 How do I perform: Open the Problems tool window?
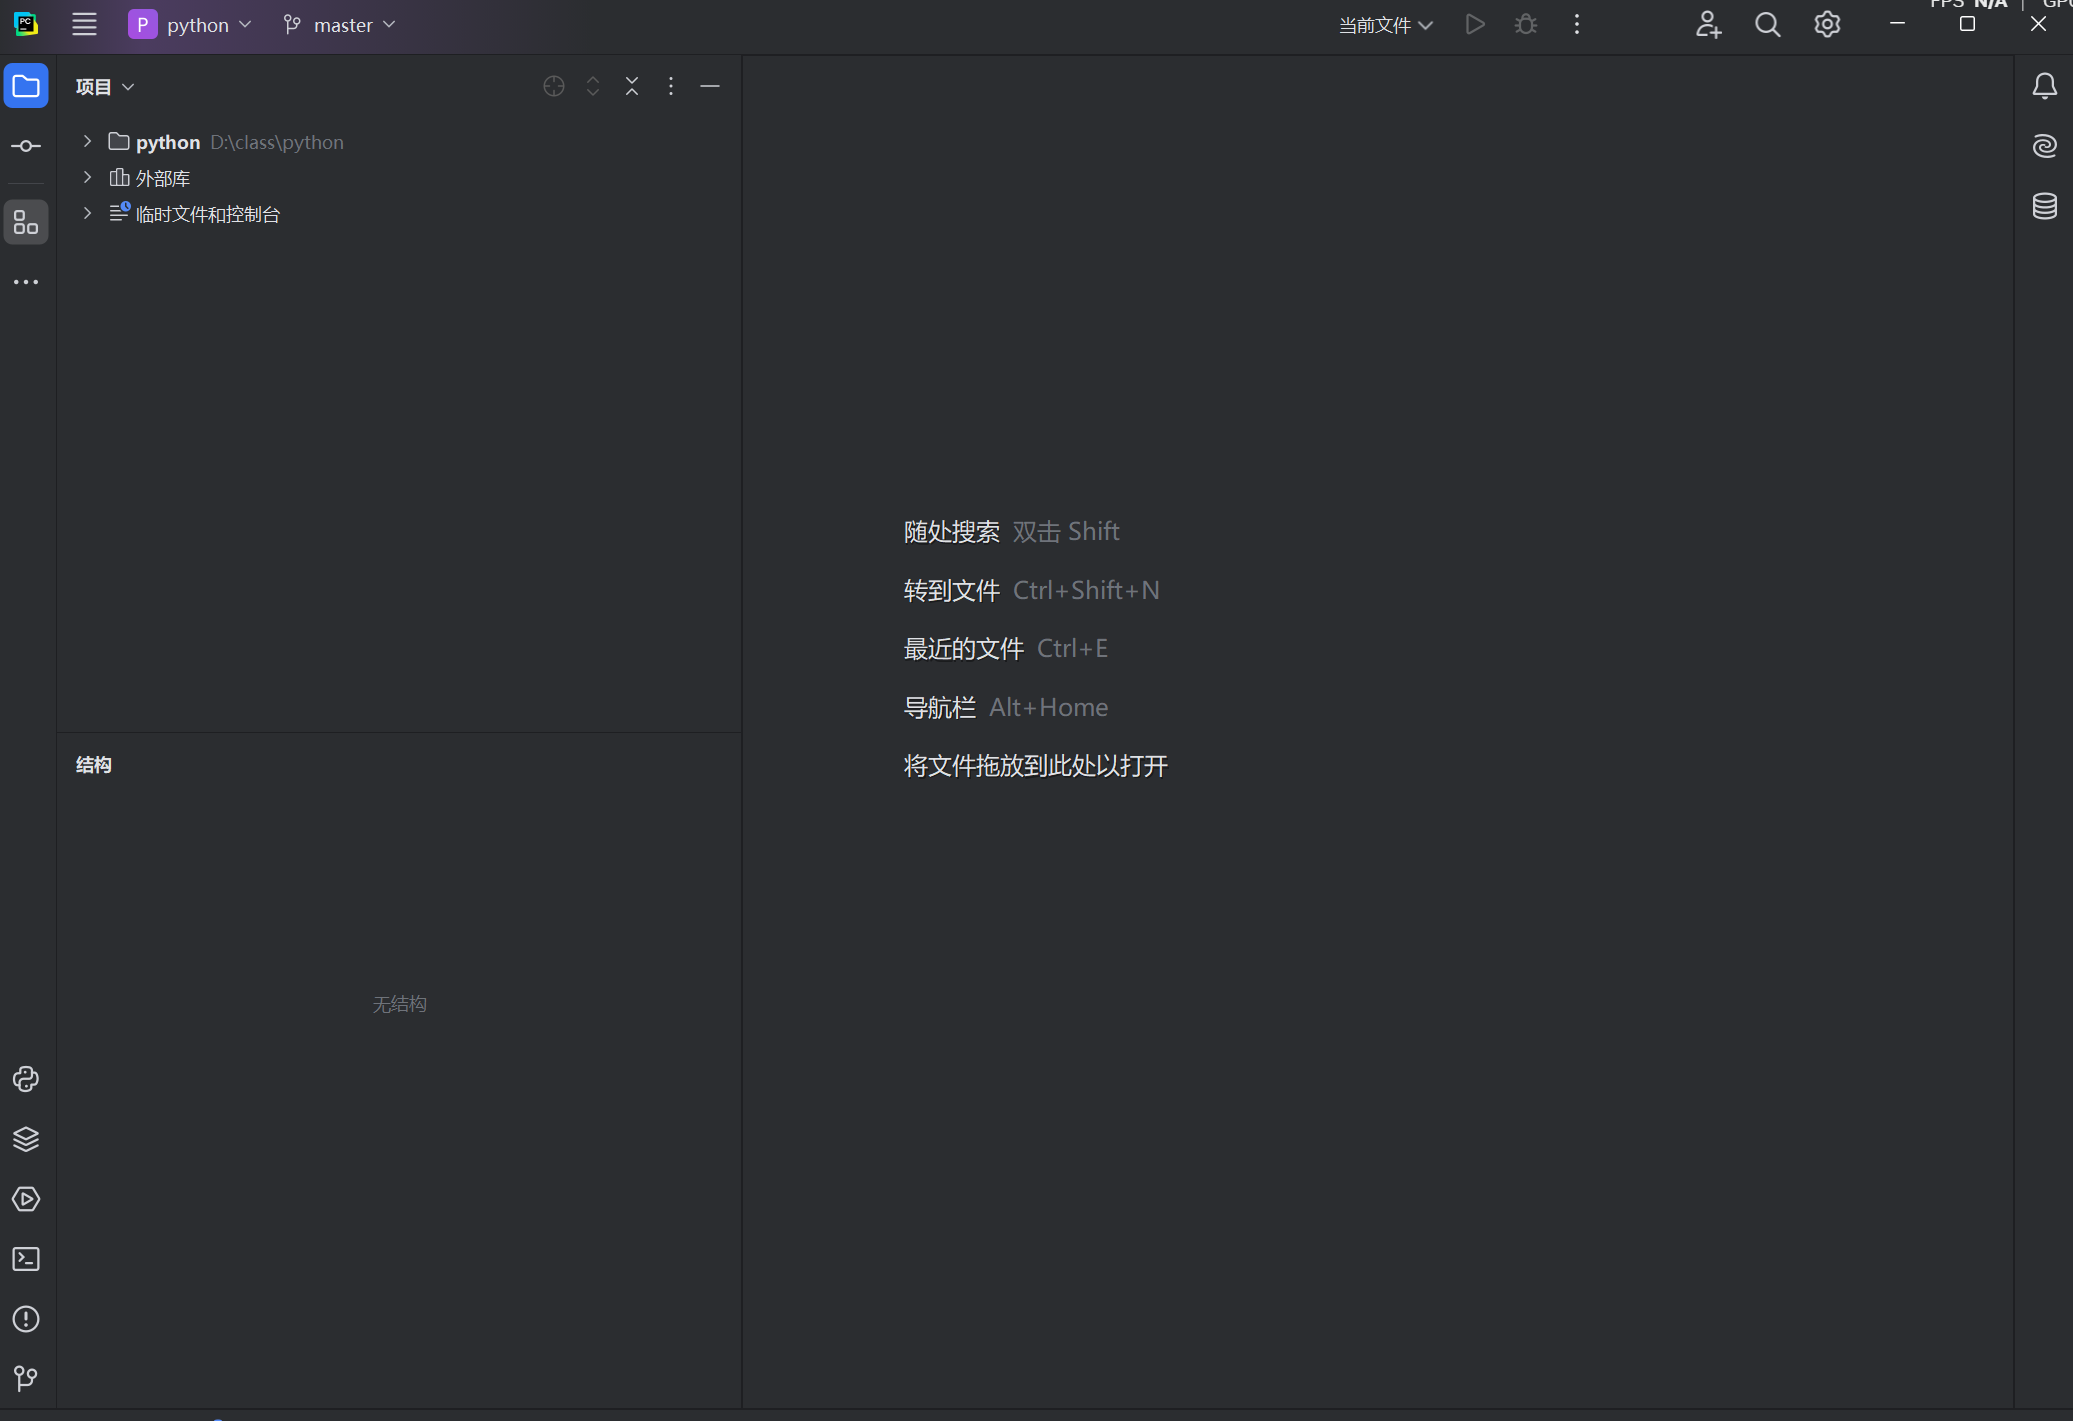[x=26, y=1319]
